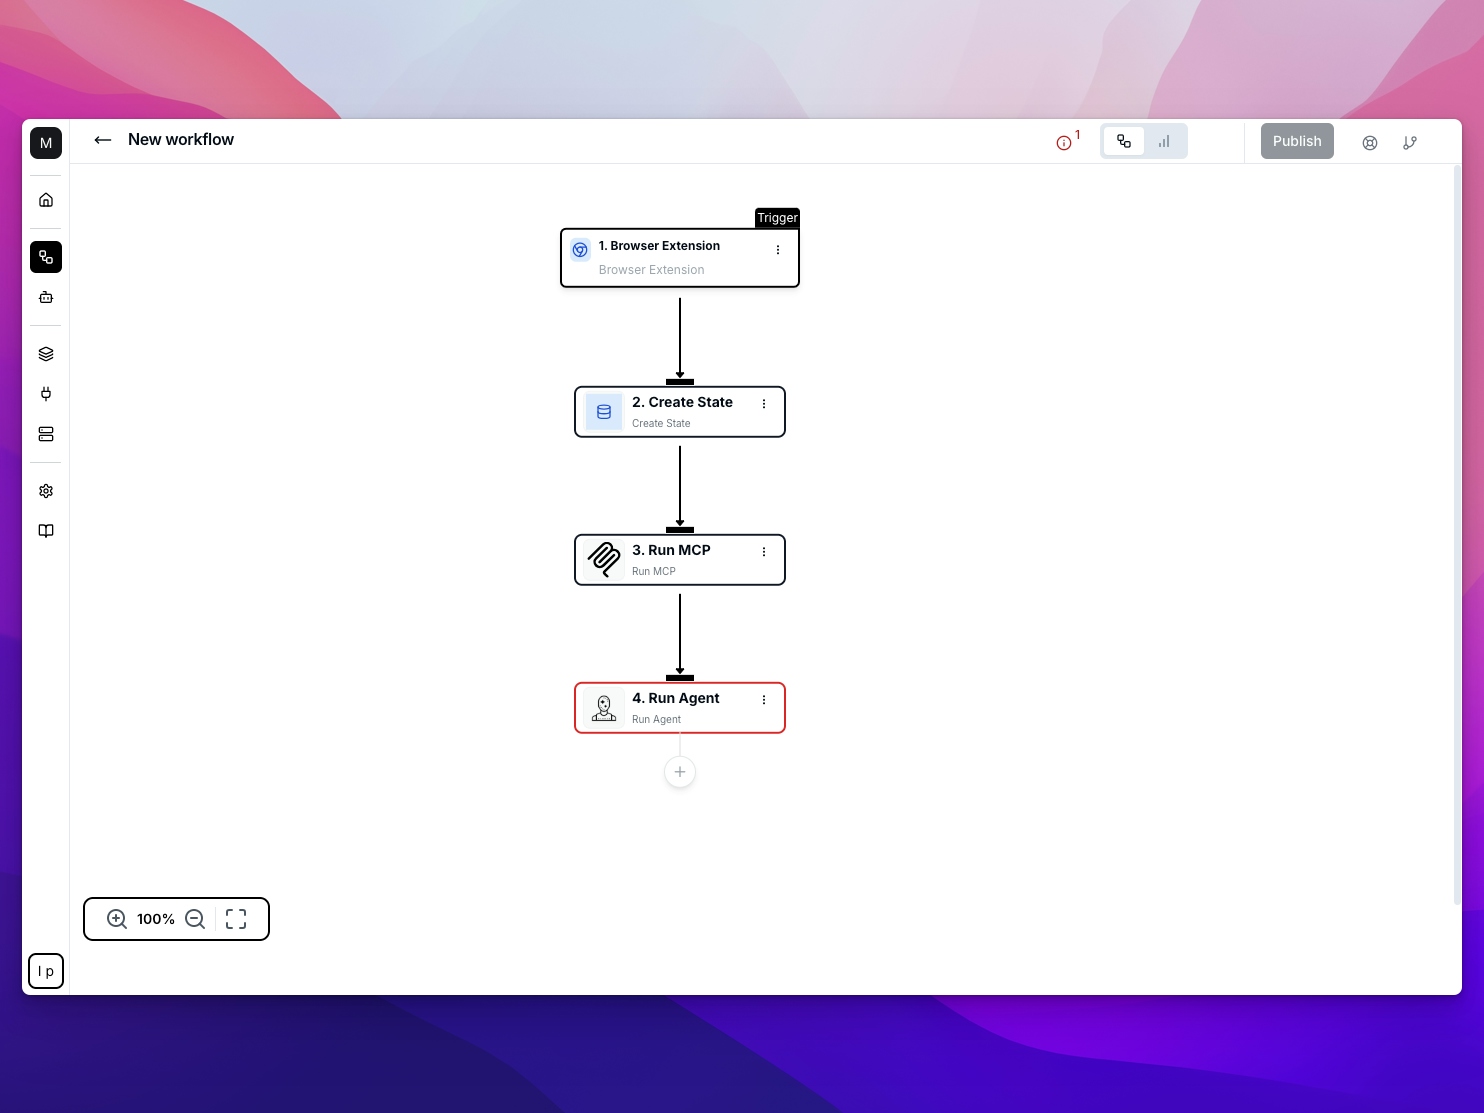Open the integrations plug icon in sidebar

click(46, 394)
